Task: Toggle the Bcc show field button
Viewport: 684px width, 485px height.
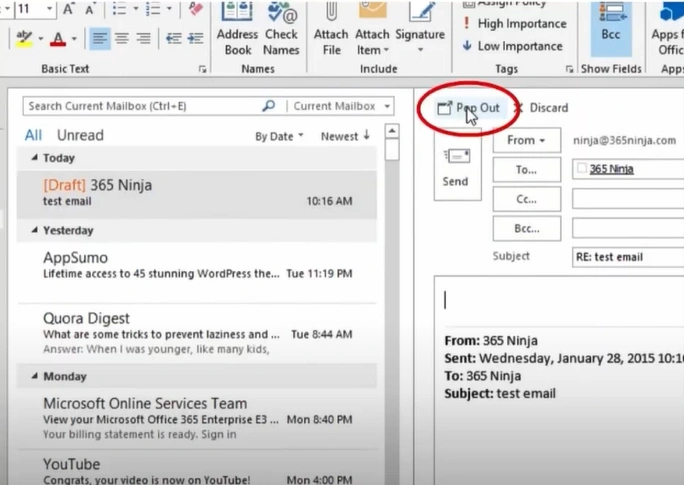Action: (x=610, y=29)
